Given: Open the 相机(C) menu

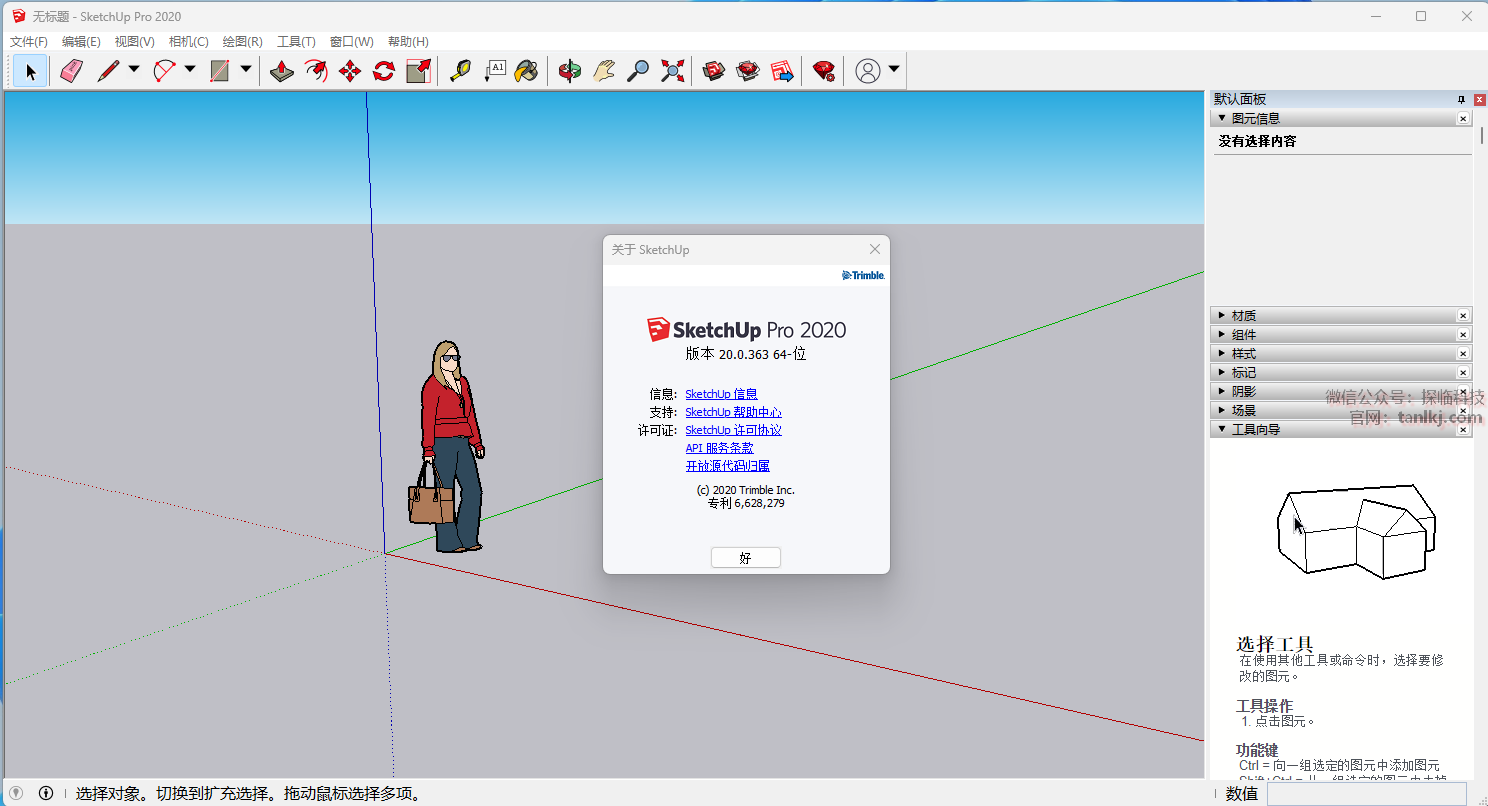Looking at the screenshot, I should pos(188,42).
